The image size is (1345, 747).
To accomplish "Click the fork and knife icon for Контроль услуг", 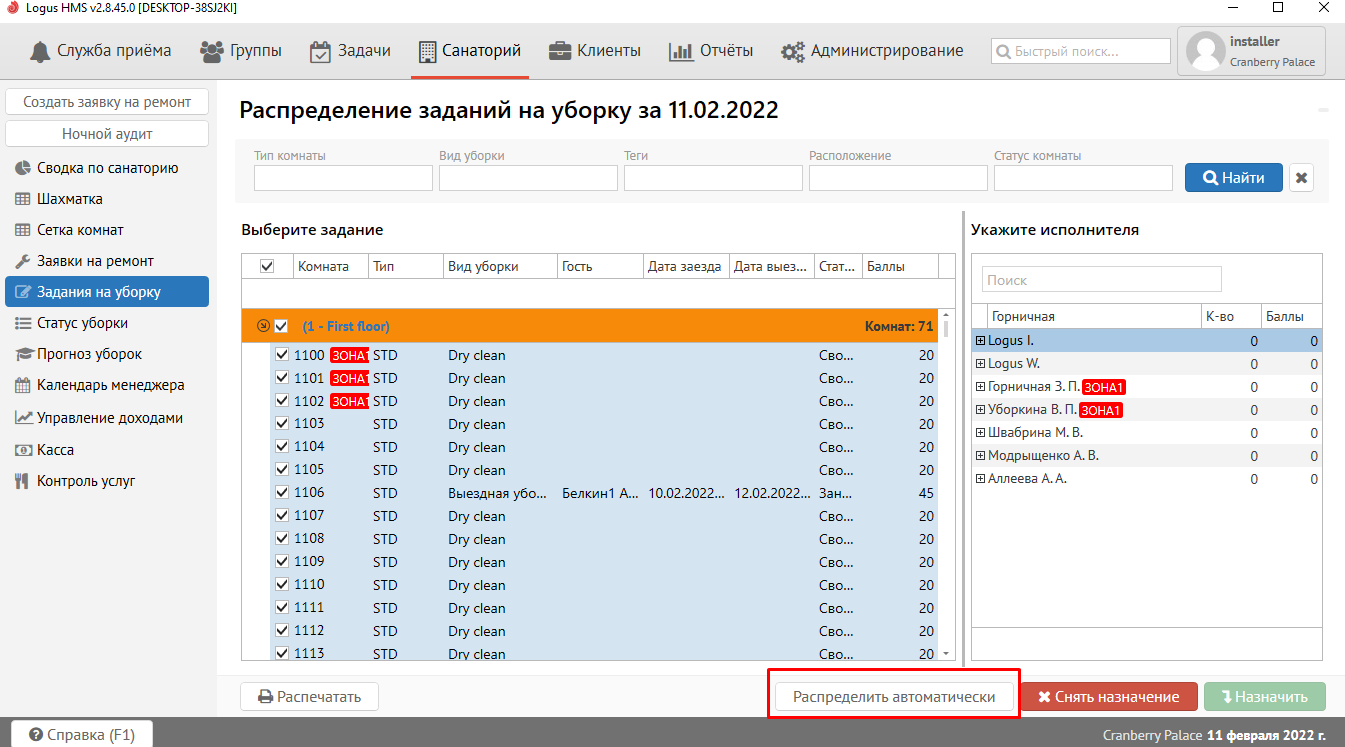I will tap(22, 481).
